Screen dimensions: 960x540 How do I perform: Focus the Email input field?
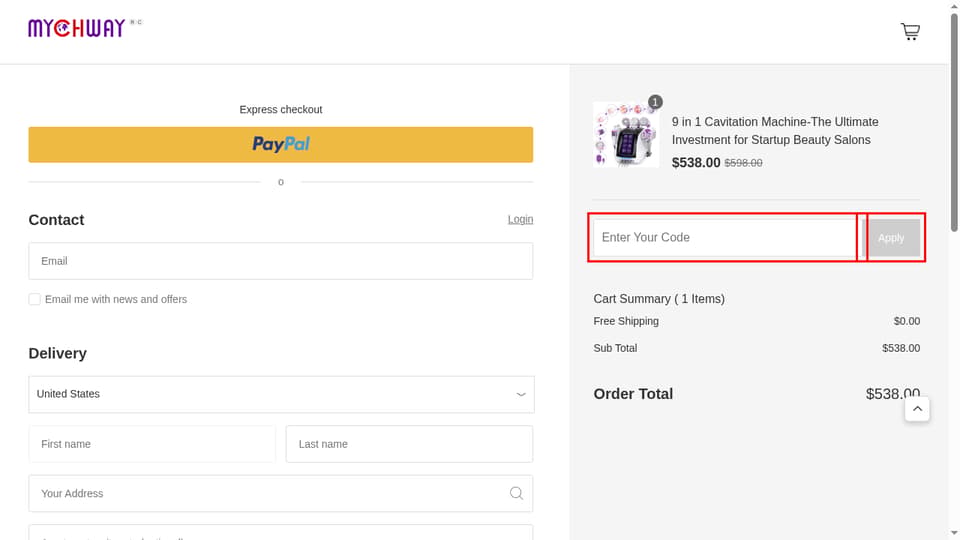click(280, 261)
